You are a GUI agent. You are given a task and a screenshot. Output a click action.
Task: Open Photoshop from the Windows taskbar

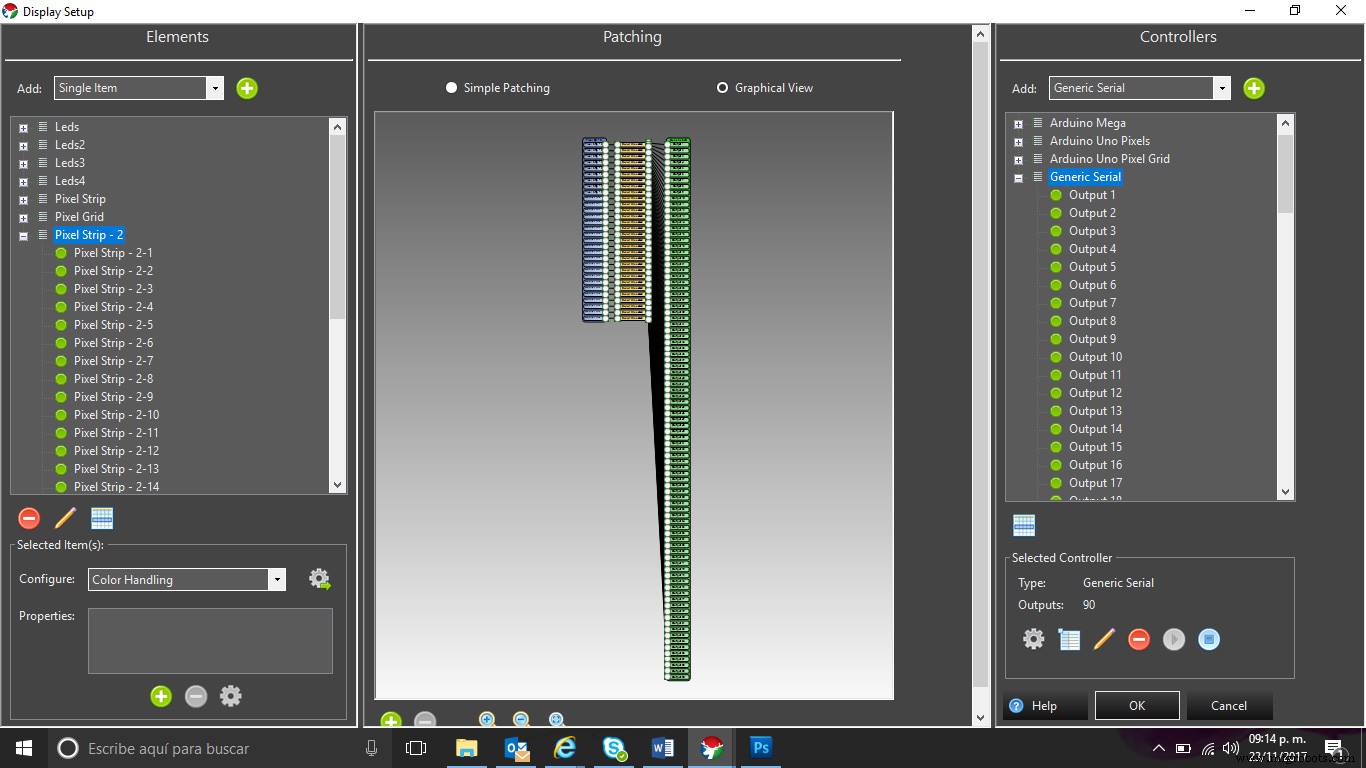[760, 748]
